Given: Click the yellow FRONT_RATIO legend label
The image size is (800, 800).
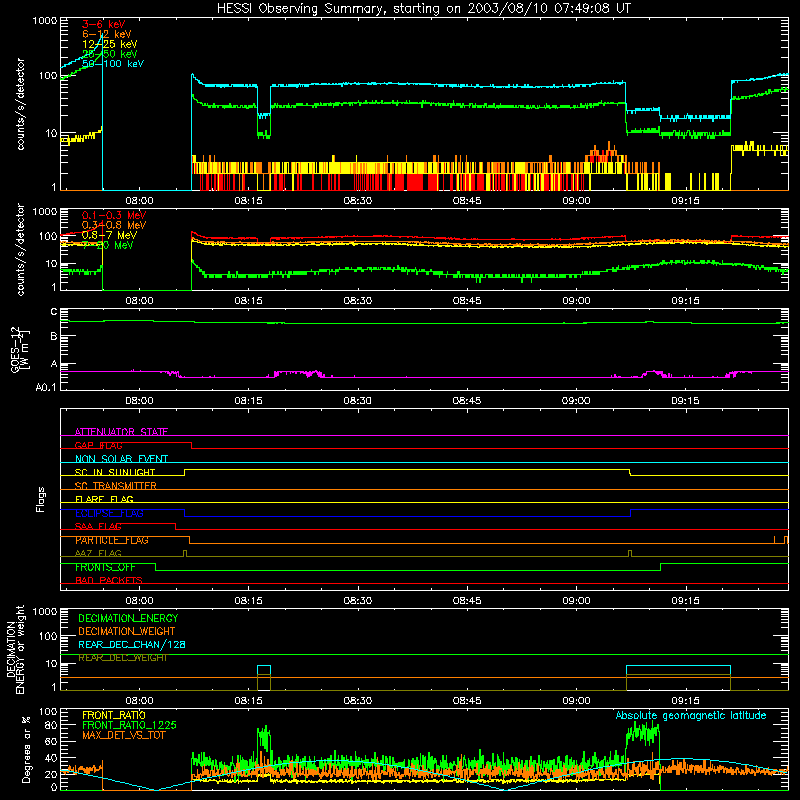Looking at the screenshot, I should click(114, 715).
